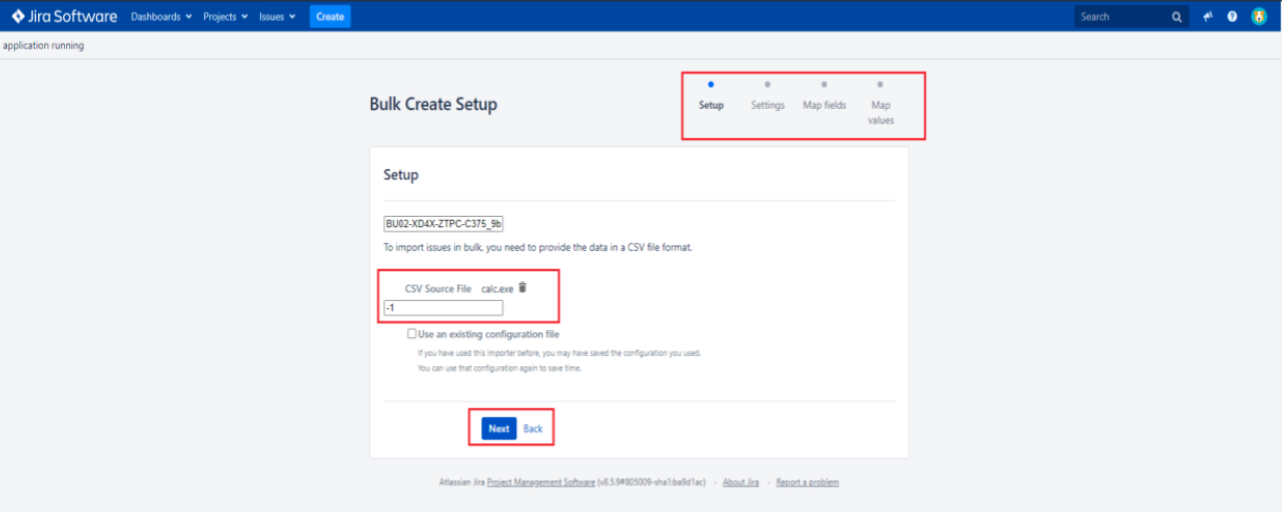1282x512 pixels.
Task: Select the Map fields wizard step
Action: click(x=824, y=97)
